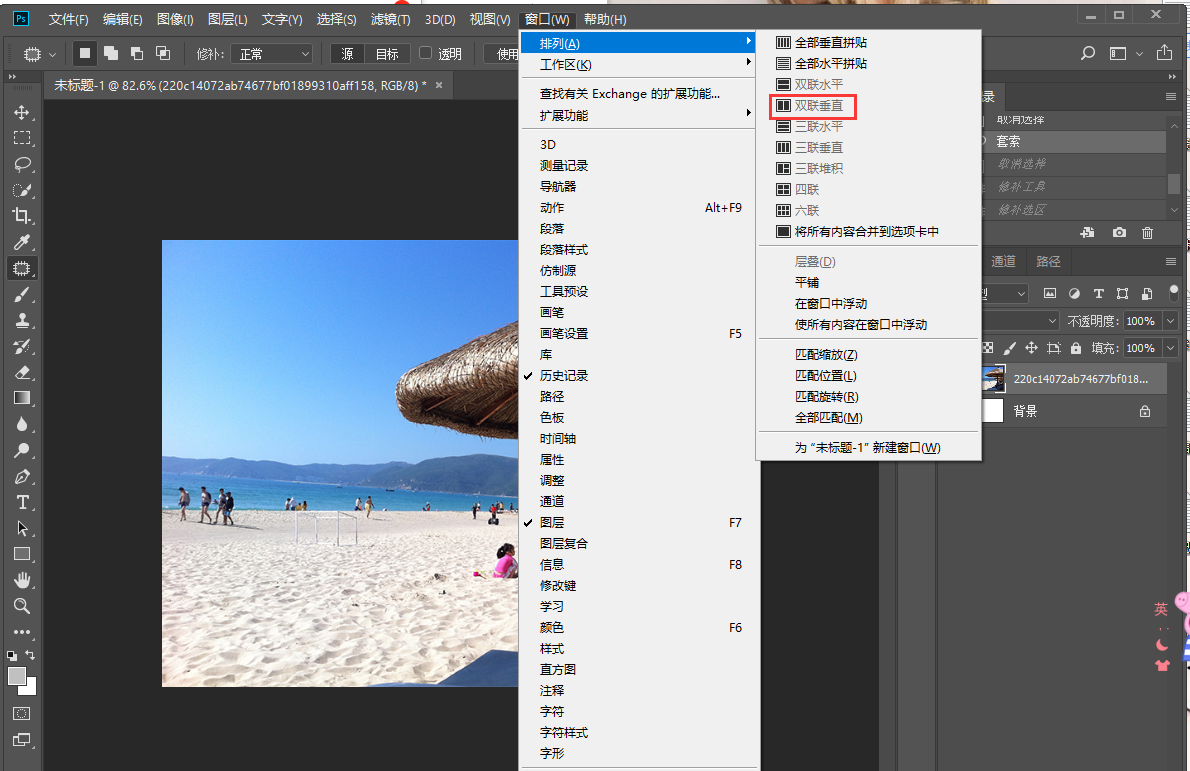Select the Horizontal Type tool

pos(22,502)
